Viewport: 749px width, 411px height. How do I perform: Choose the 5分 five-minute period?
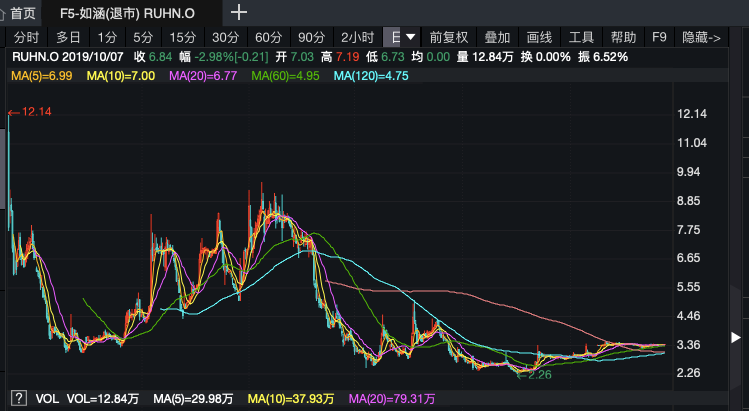click(x=144, y=38)
